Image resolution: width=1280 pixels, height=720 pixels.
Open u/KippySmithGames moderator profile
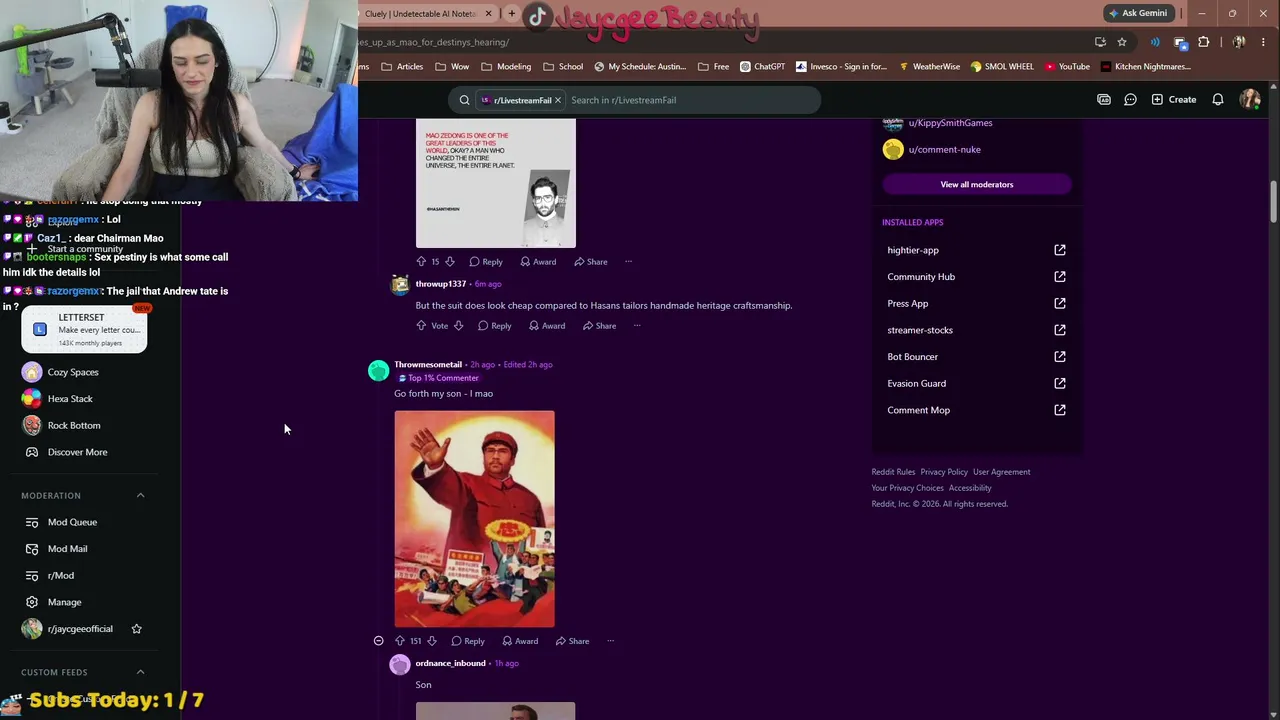click(950, 123)
